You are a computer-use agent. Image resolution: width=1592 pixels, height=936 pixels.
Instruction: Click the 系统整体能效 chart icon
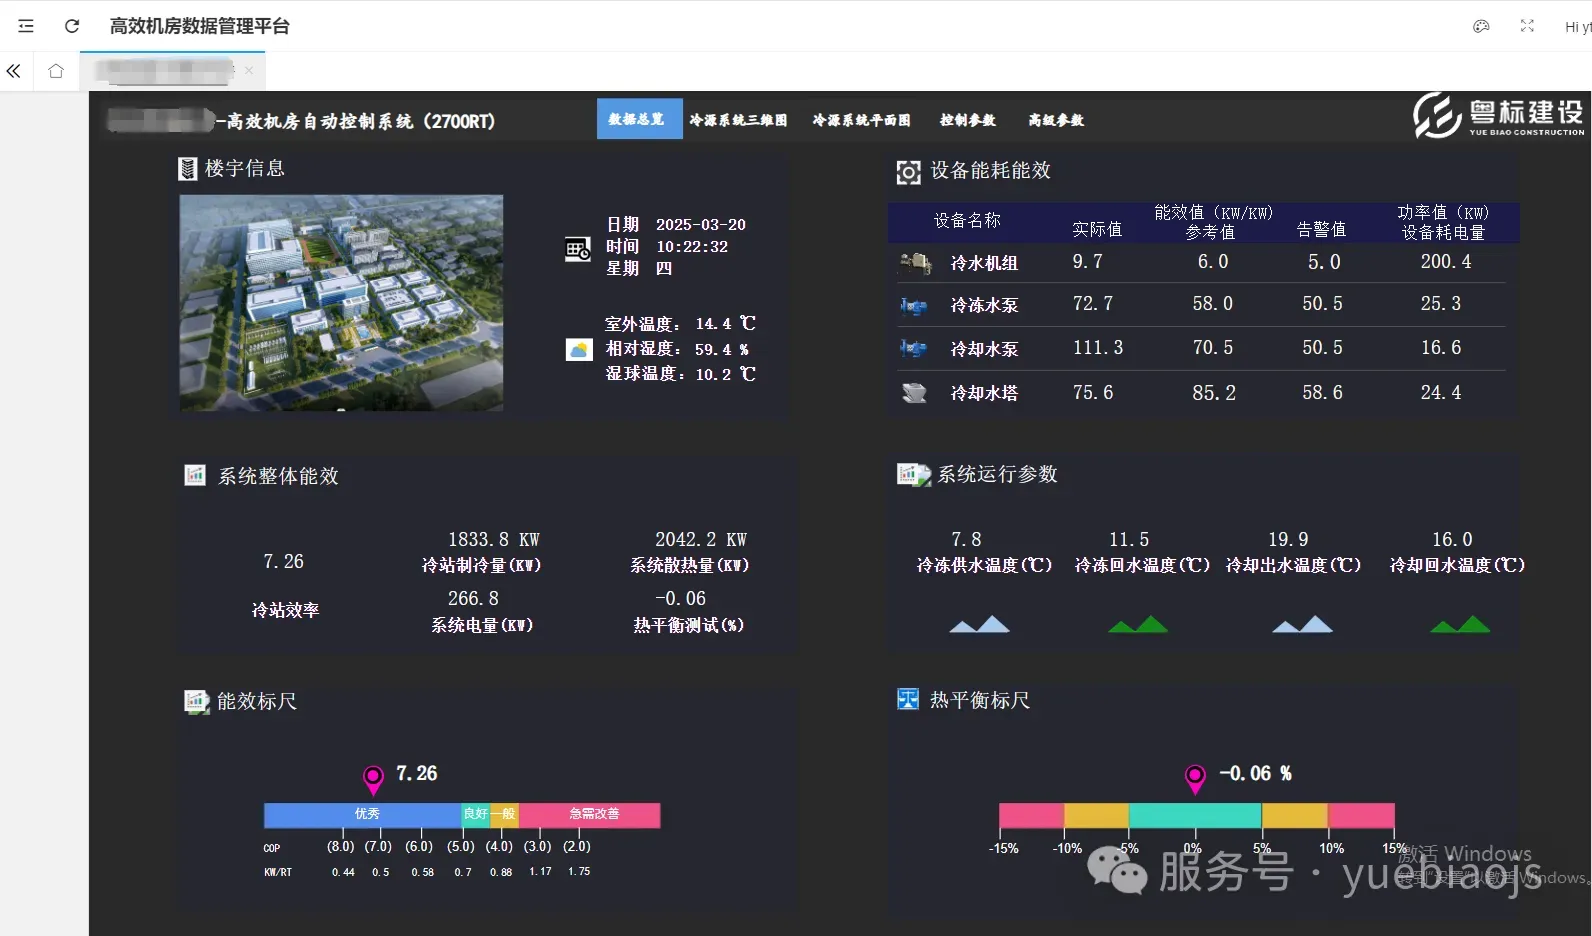[195, 475]
